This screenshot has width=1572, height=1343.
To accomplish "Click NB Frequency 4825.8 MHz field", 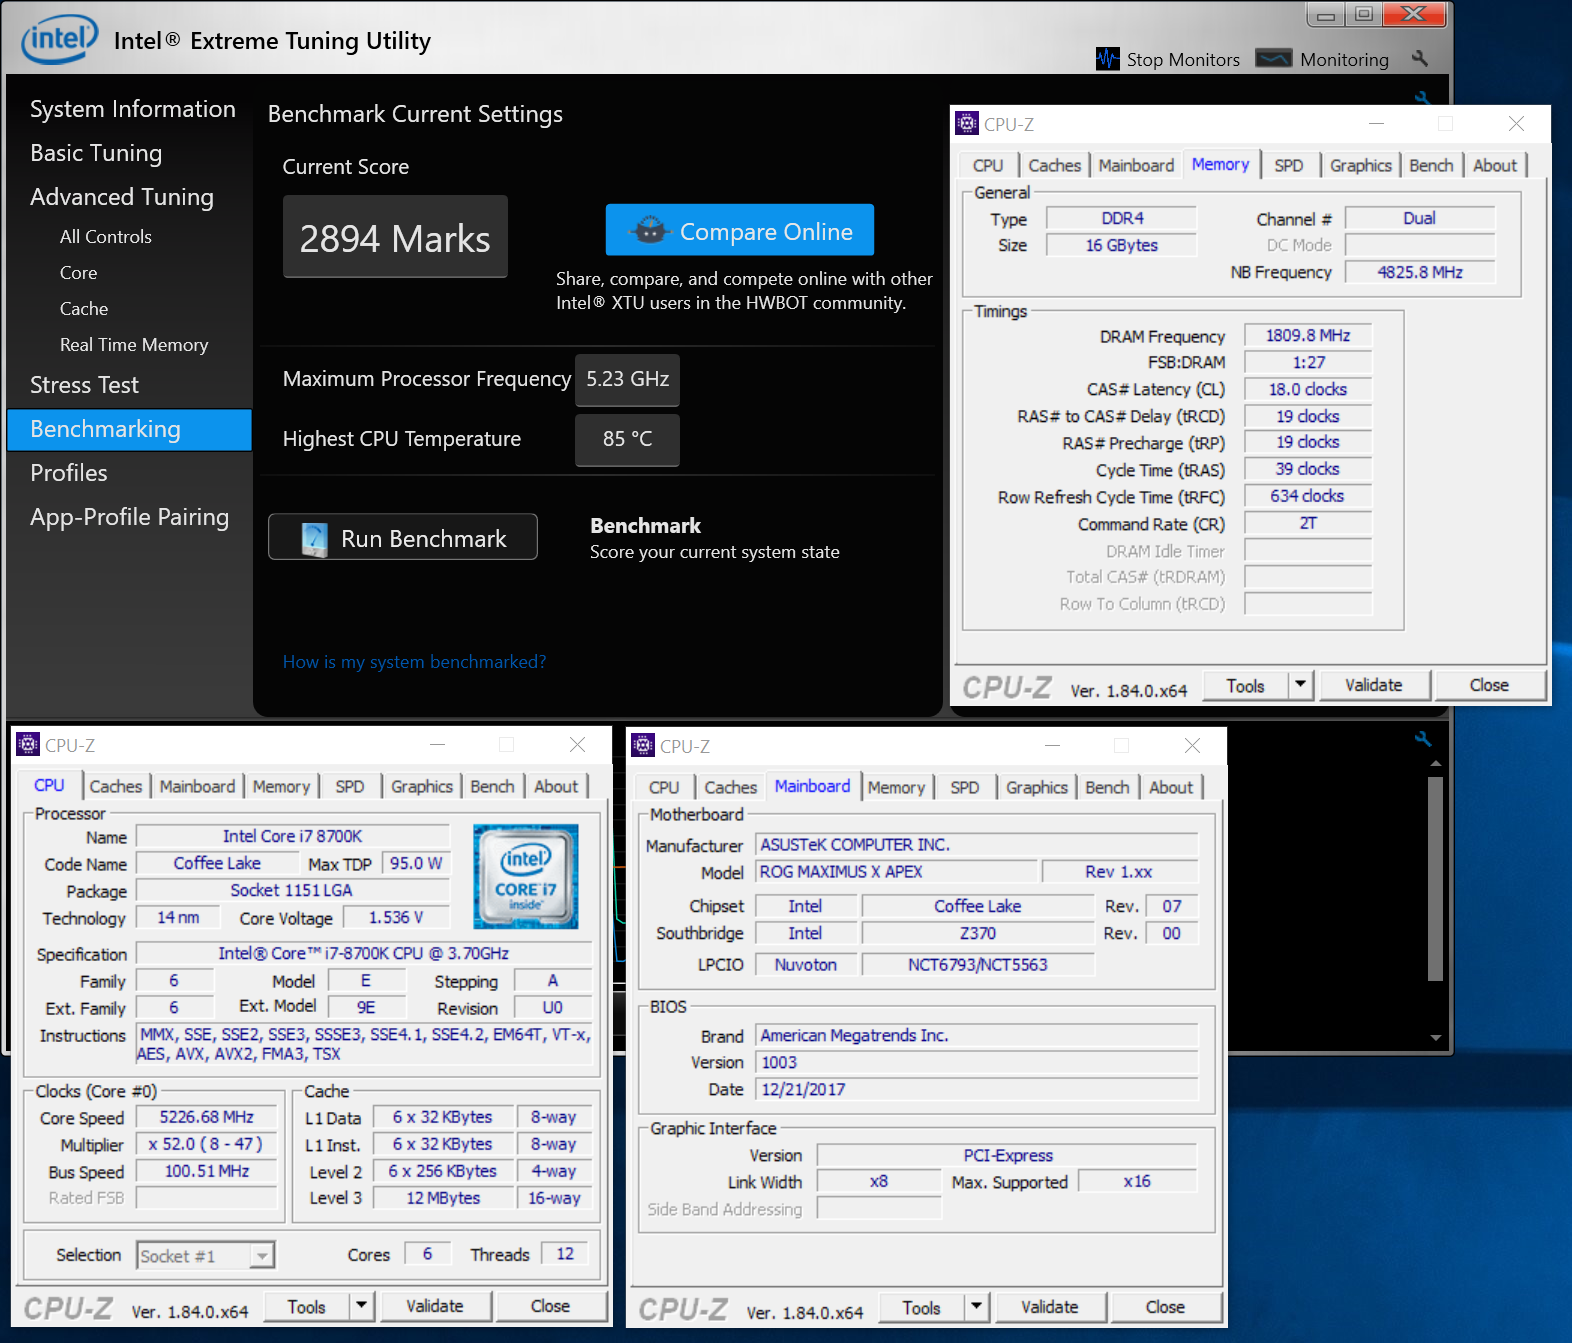I will click(1420, 272).
